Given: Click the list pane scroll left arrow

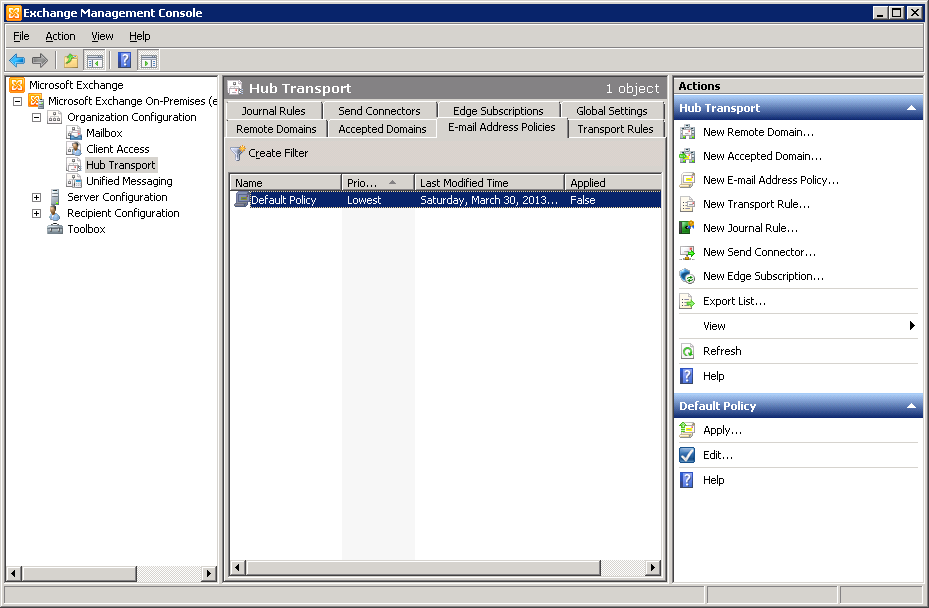Looking at the screenshot, I should tap(237, 568).
